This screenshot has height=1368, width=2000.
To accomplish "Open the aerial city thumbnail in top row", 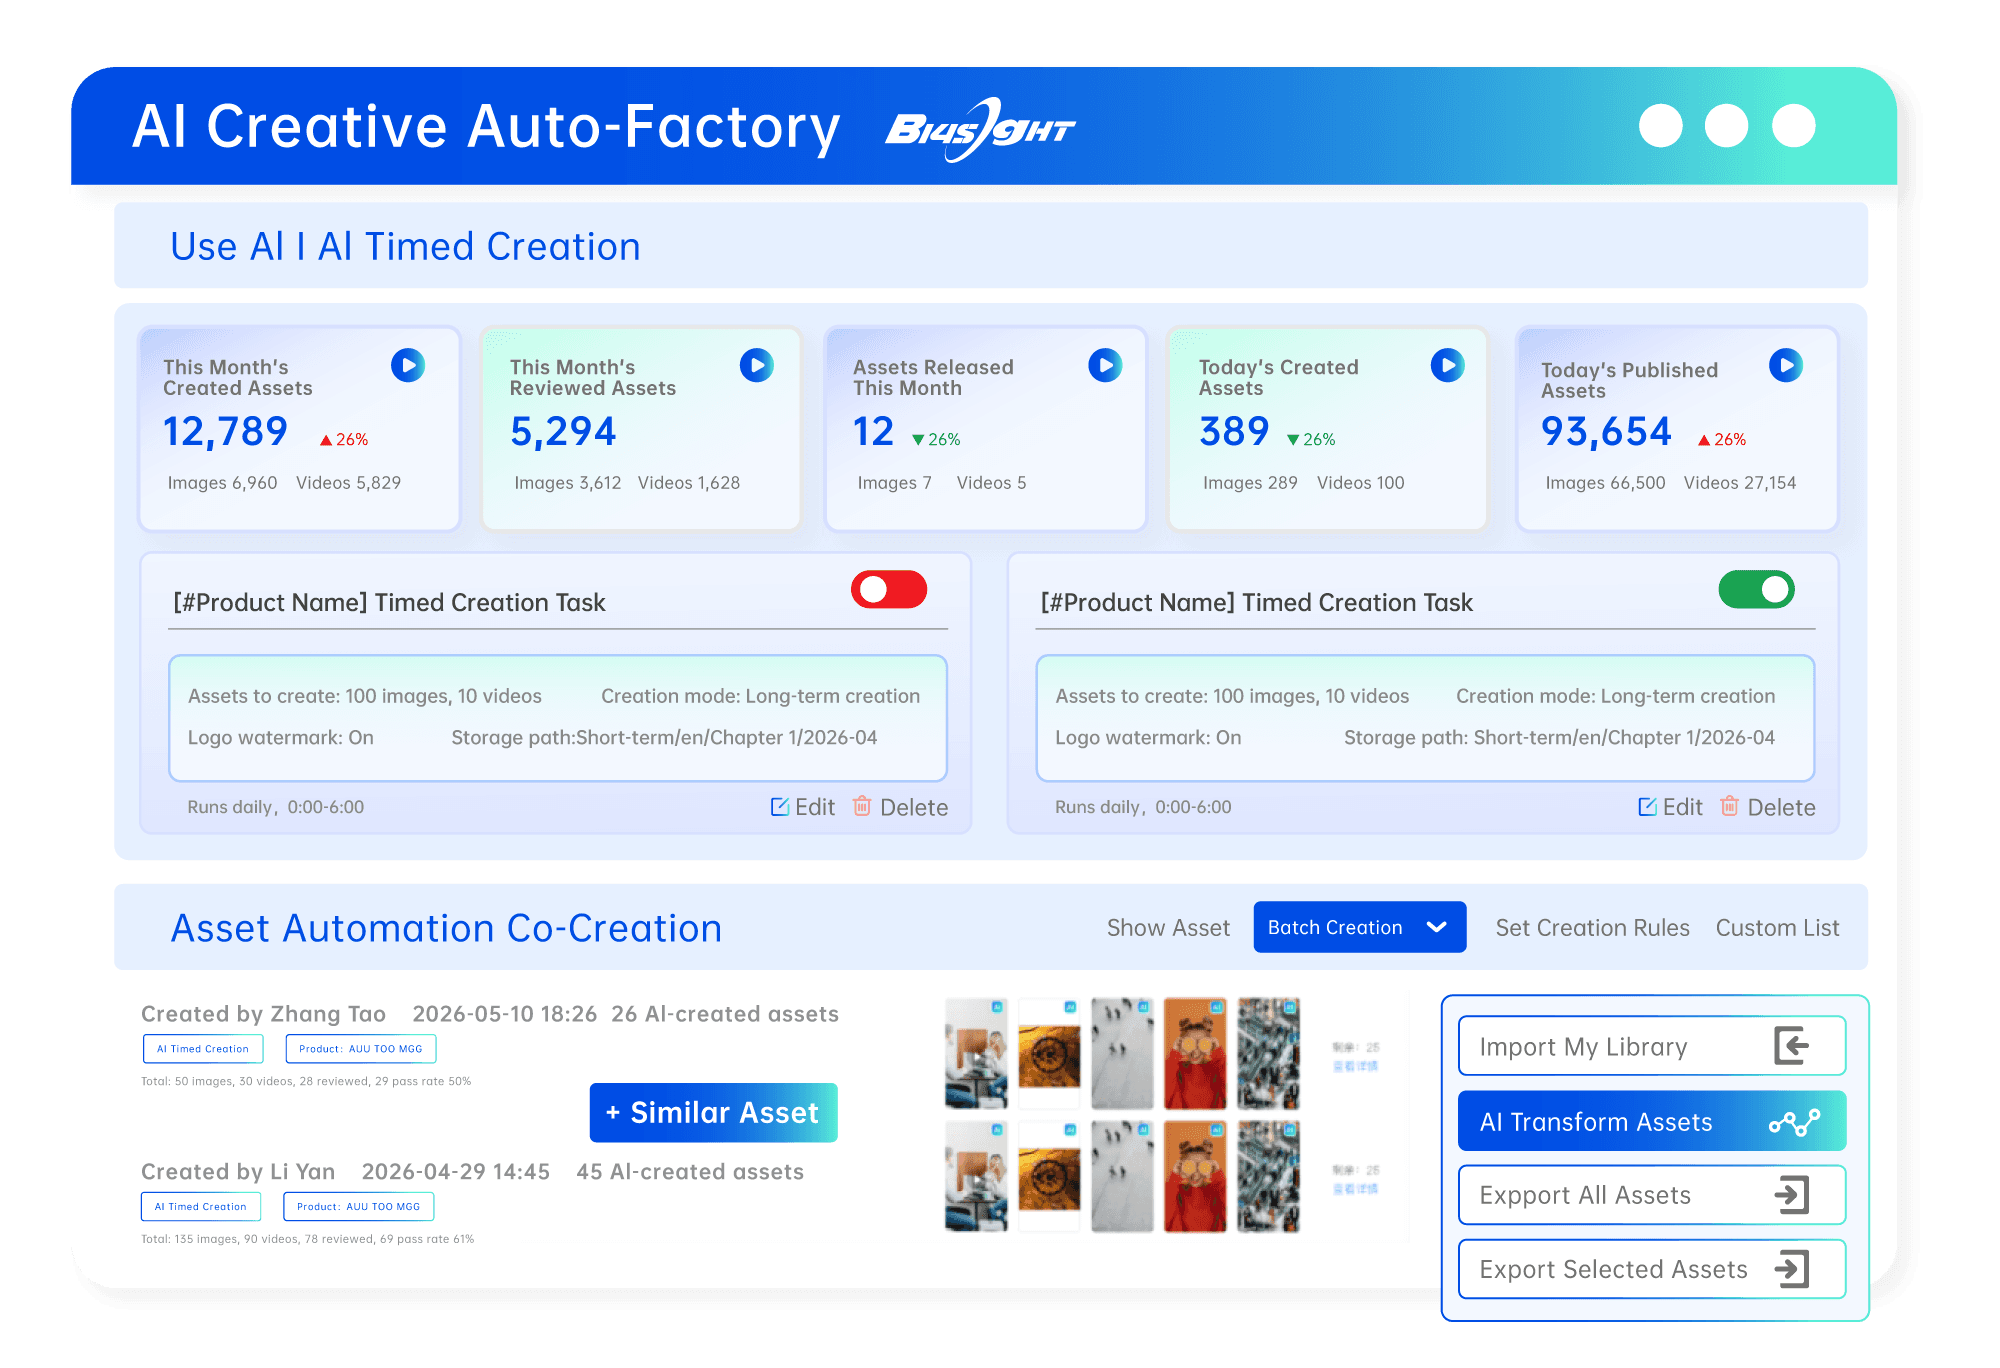I will pos(1268,1053).
